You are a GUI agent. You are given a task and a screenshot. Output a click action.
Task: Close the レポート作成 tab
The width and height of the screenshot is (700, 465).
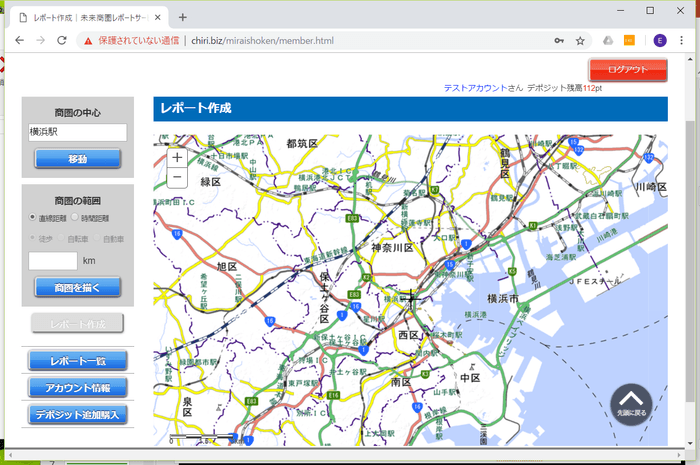(158, 17)
